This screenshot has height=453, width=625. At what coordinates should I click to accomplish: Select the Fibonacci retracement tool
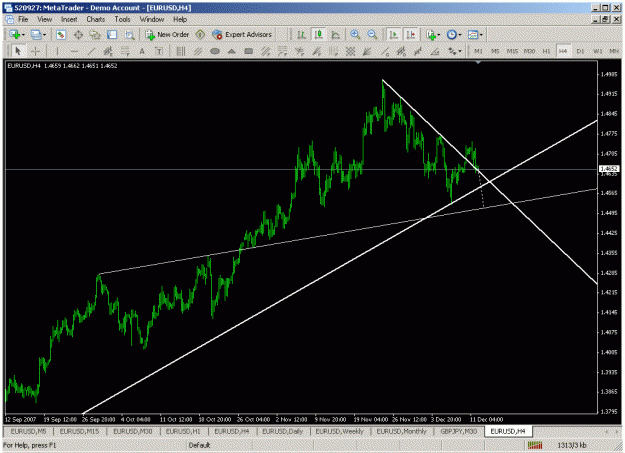[125, 51]
